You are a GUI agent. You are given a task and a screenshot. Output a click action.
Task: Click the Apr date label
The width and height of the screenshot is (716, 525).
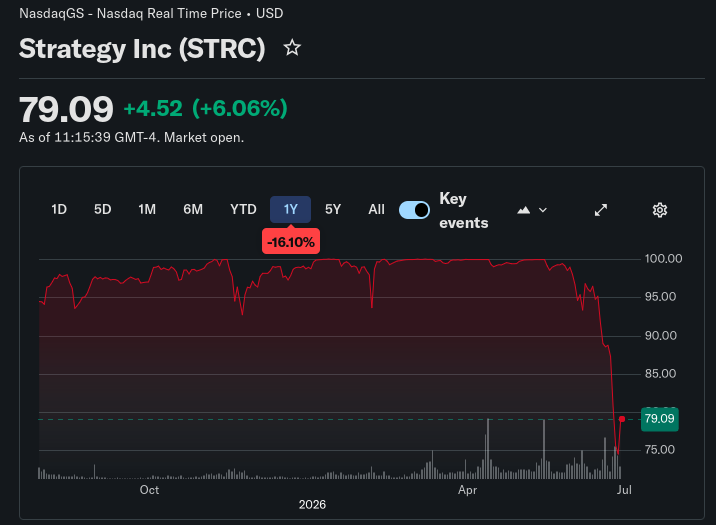[x=468, y=490]
